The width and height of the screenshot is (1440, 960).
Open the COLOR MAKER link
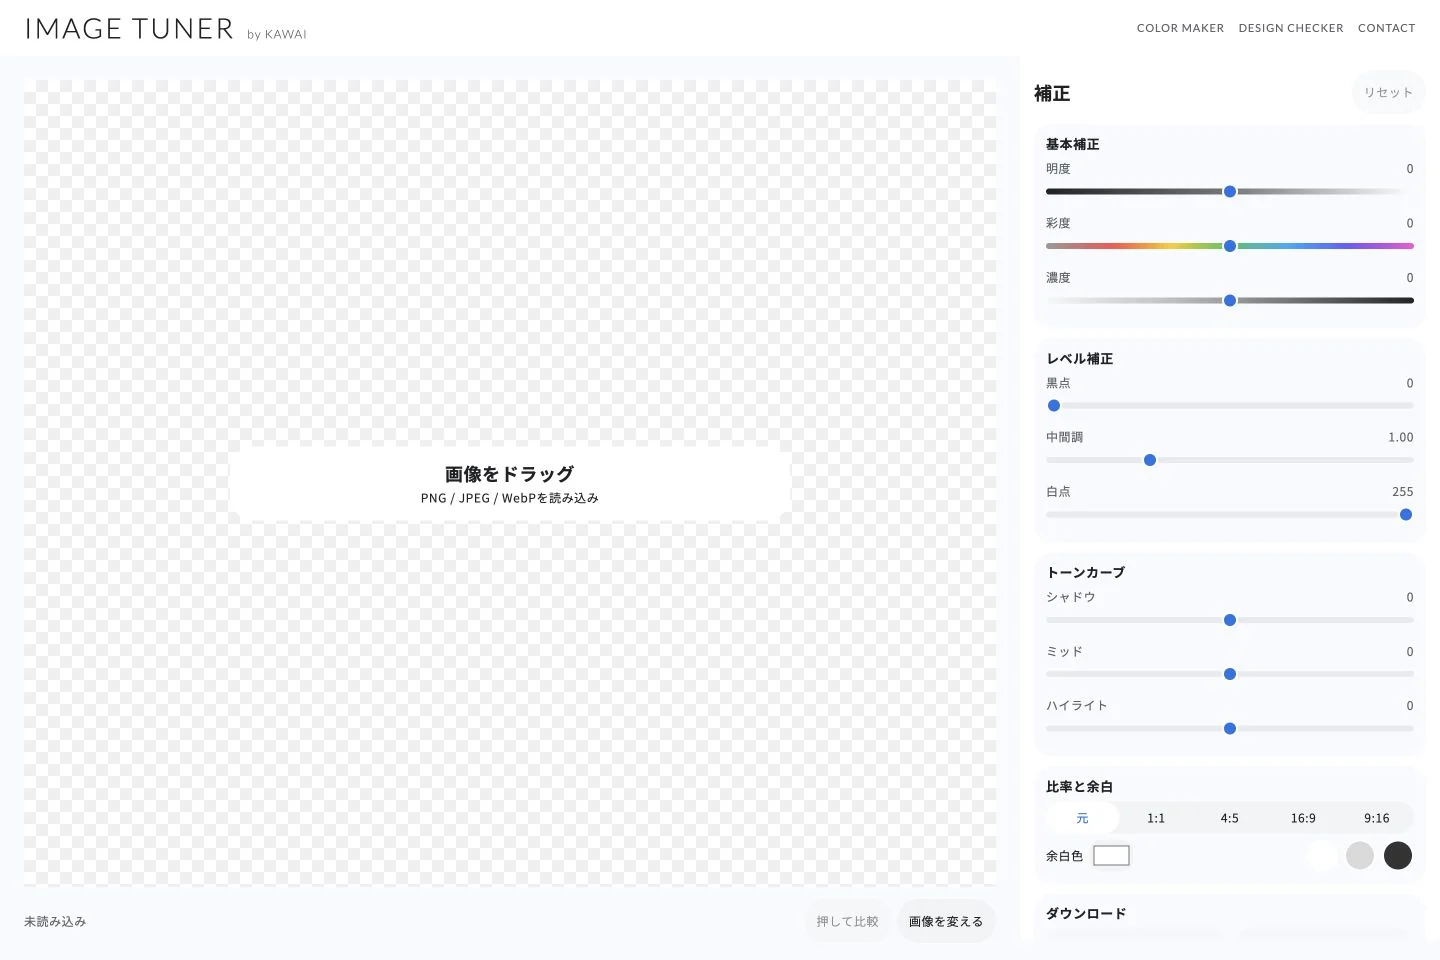(x=1180, y=28)
